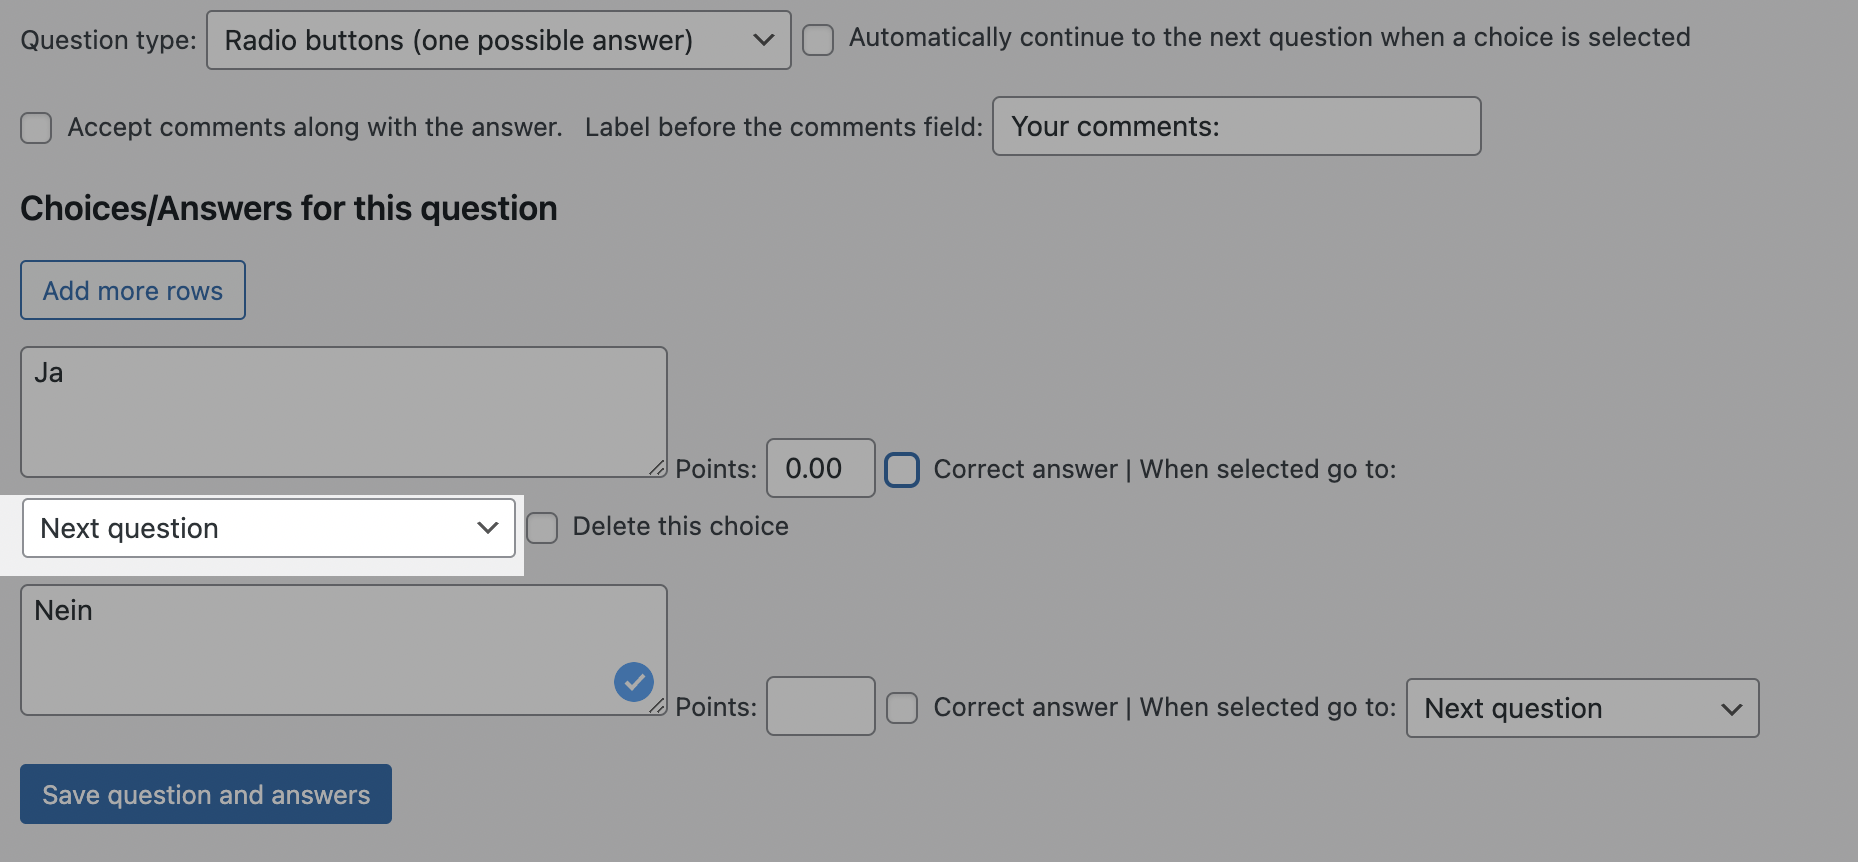Click resize handle of the Ja textarea
Image resolution: width=1858 pixels, height=862 pixels.
click(657, 467)
